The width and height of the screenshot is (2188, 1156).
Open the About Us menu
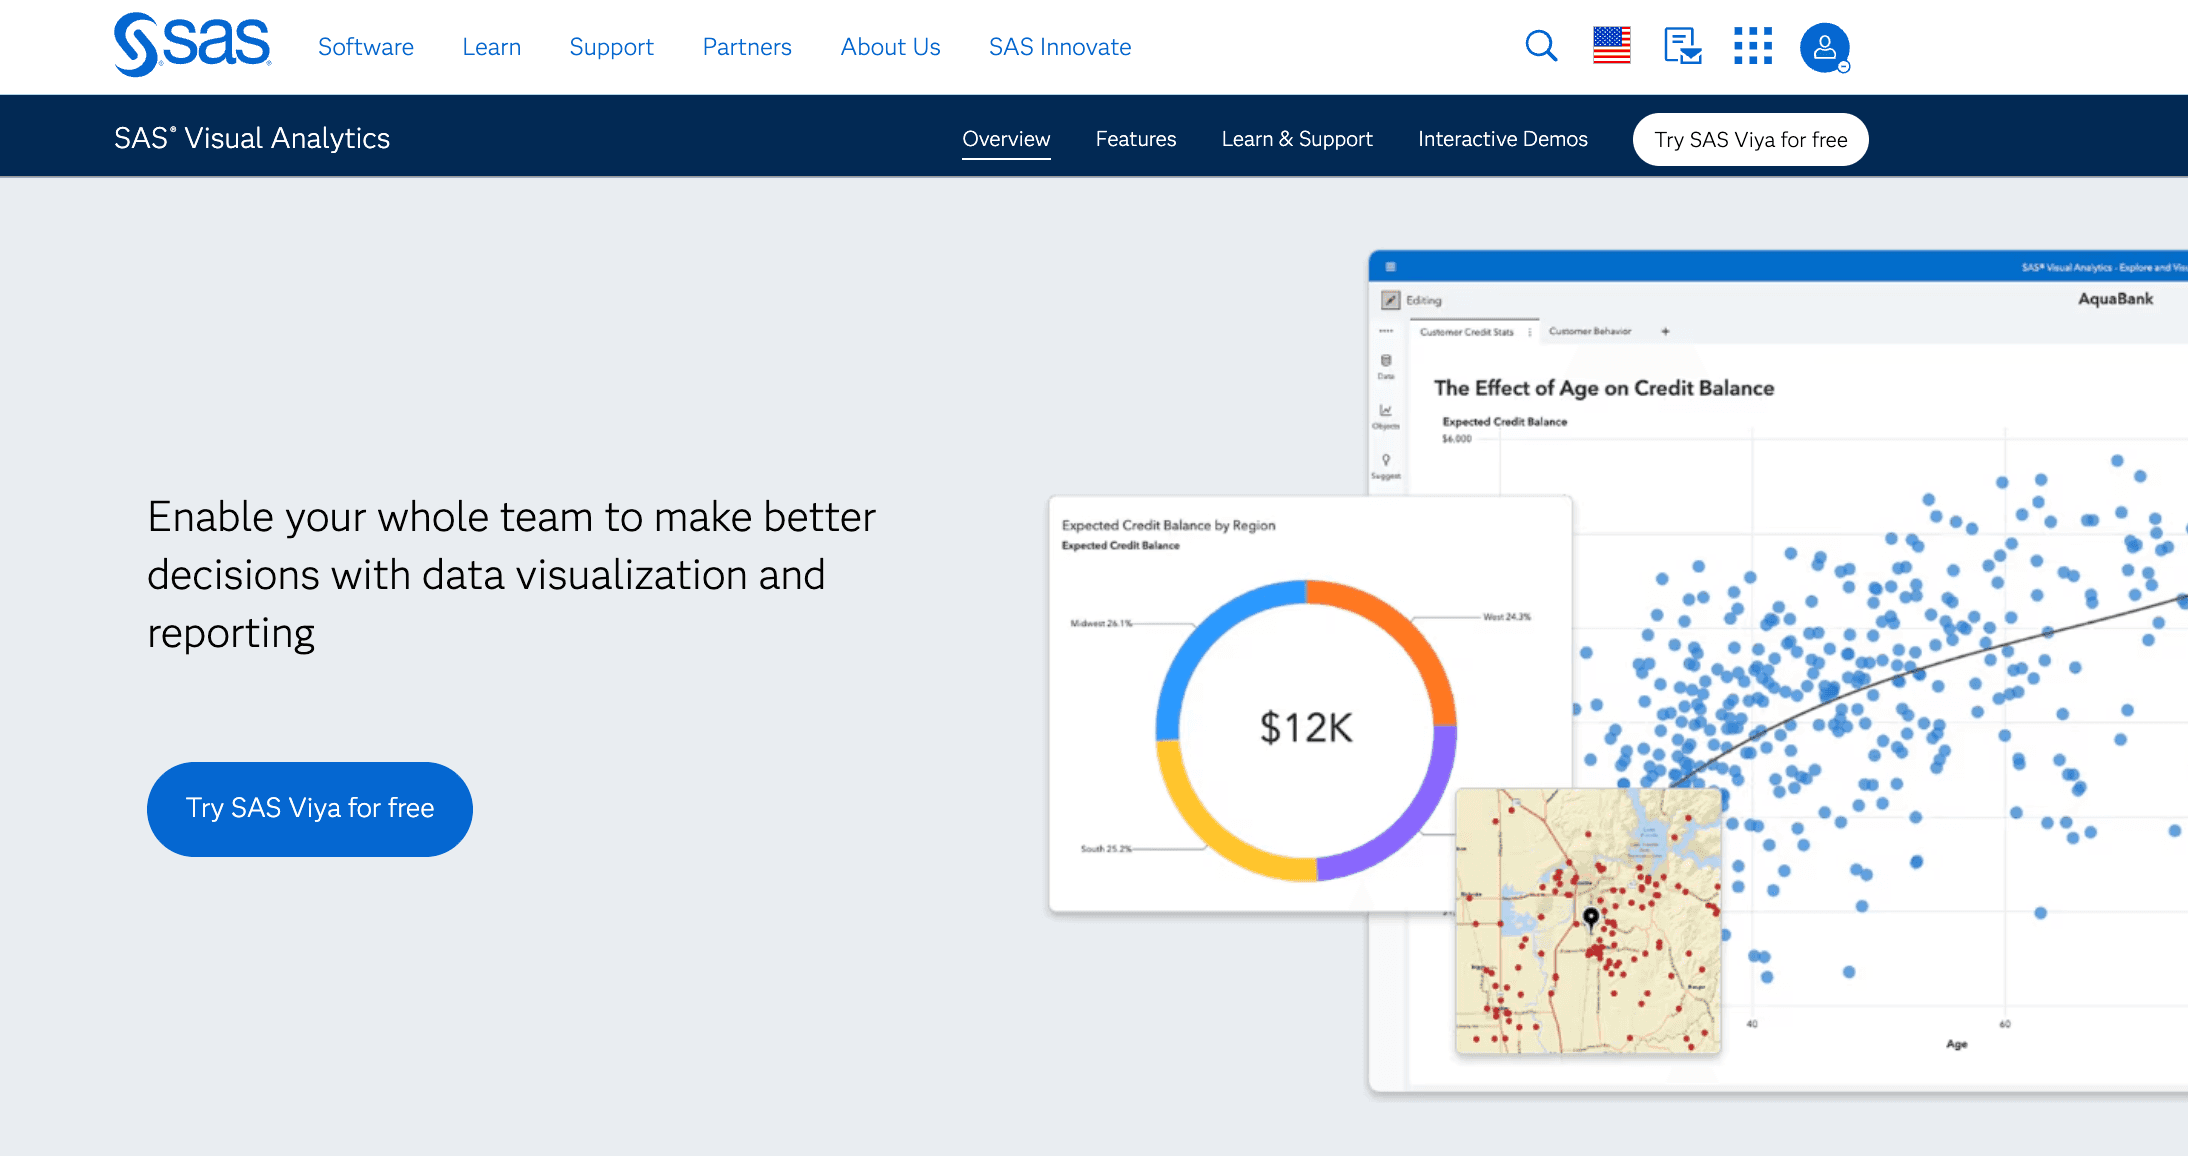coord(890,47)
